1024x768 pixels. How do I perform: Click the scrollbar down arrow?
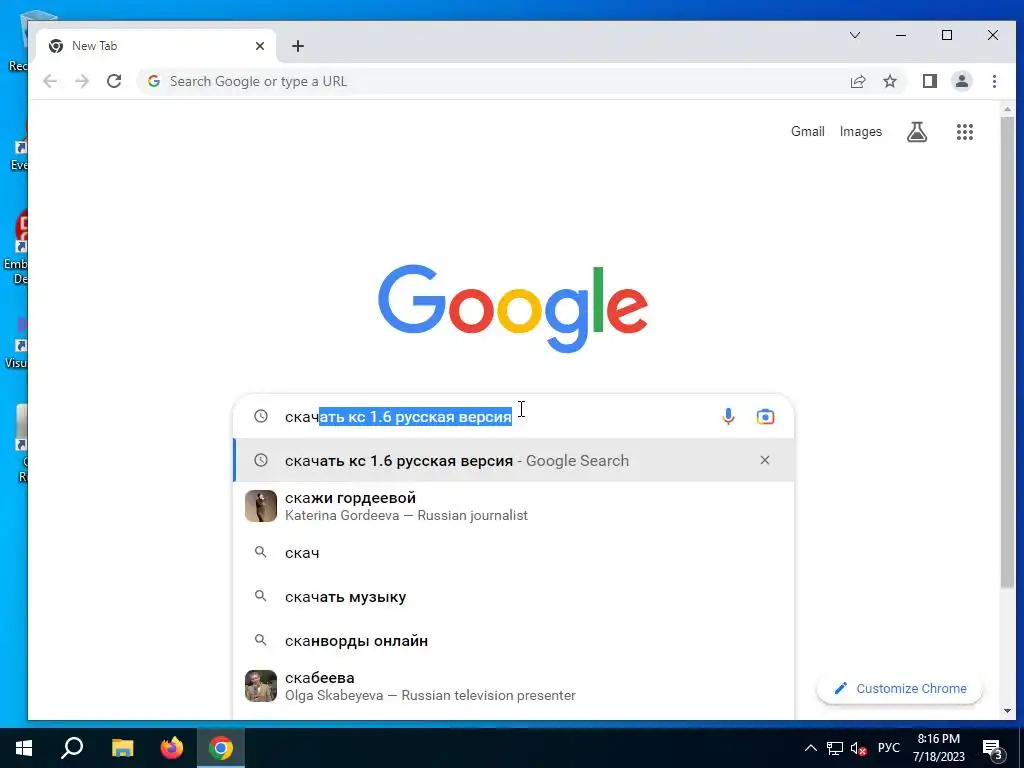[x=1006, y=711]
